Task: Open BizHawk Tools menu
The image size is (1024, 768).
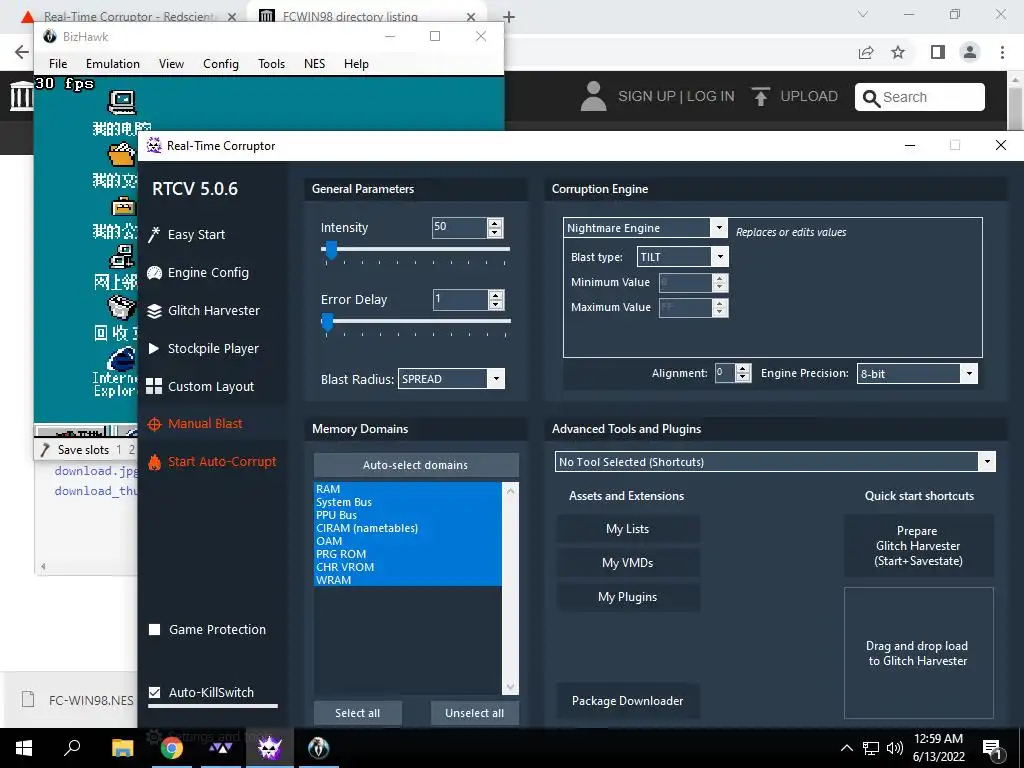Action: [271, 63]
